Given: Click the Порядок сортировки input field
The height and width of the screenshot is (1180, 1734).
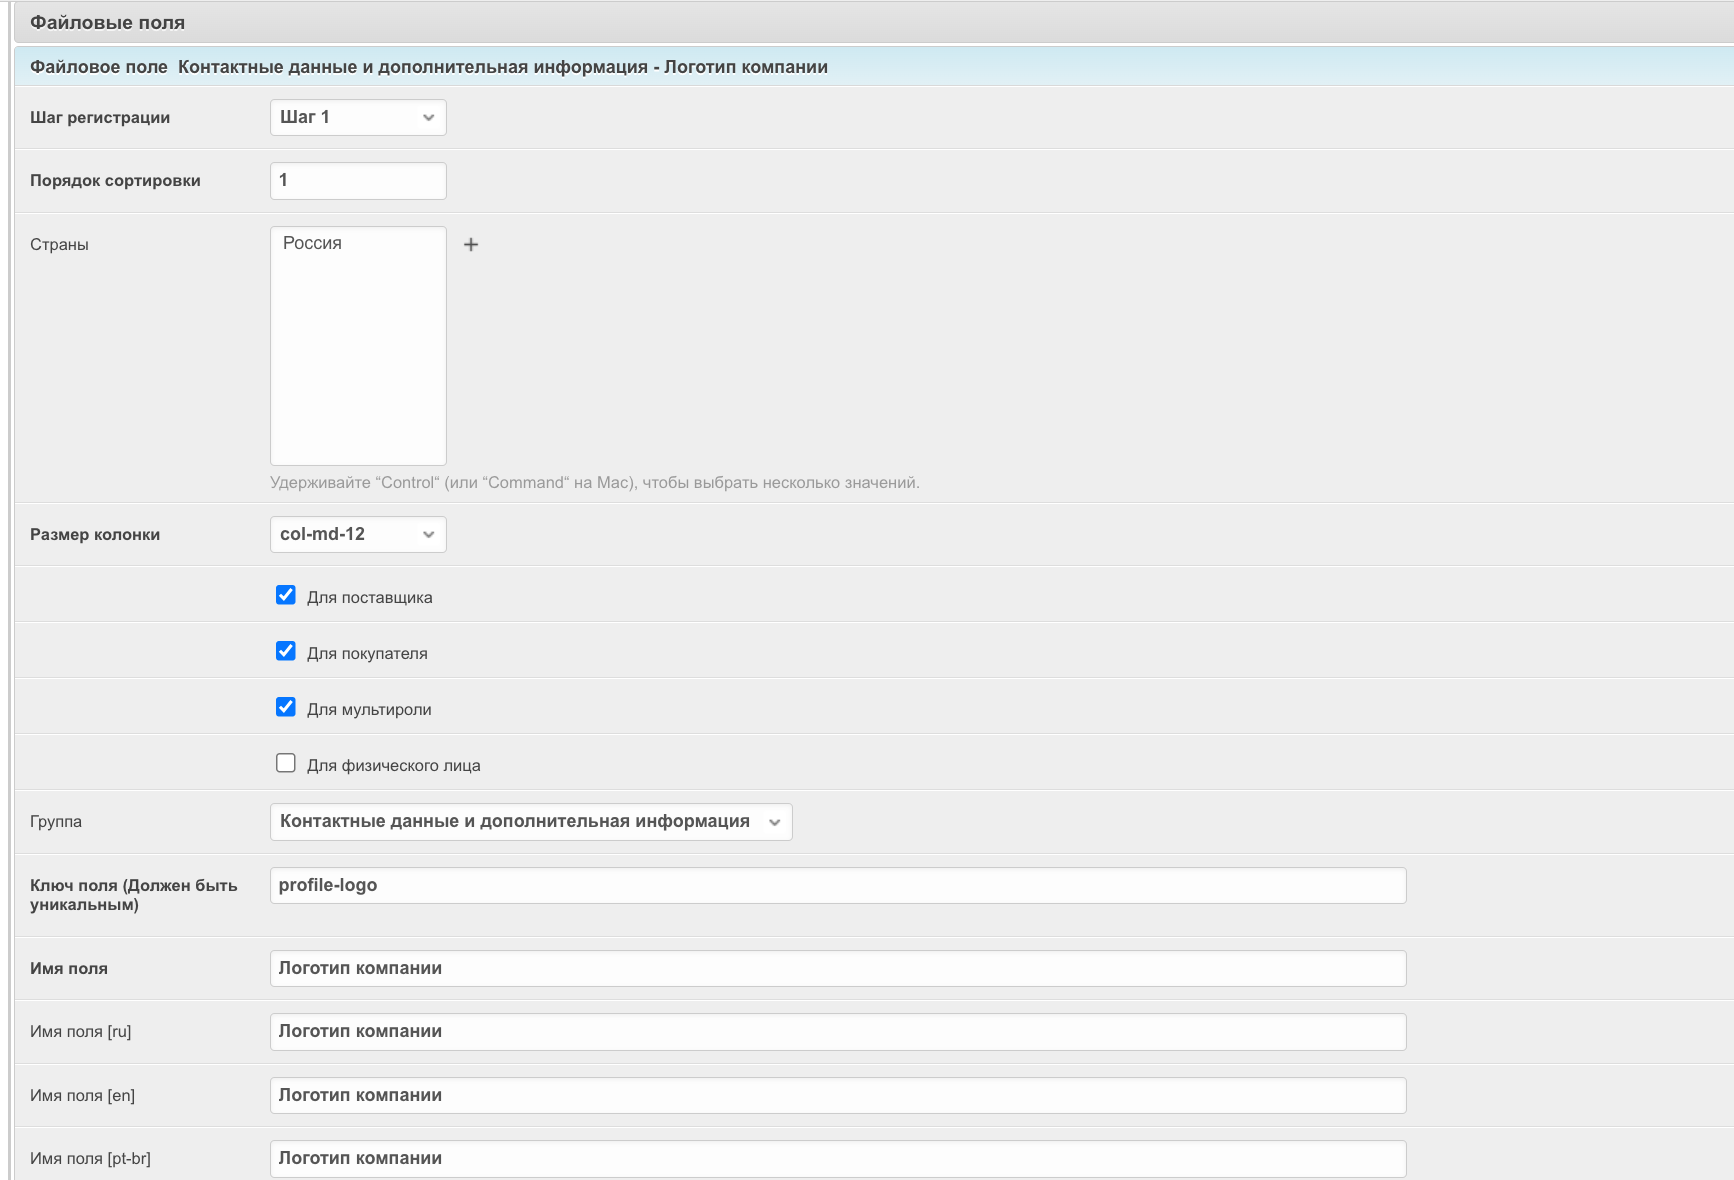Looking at the screenshot, I should [358, 181].
